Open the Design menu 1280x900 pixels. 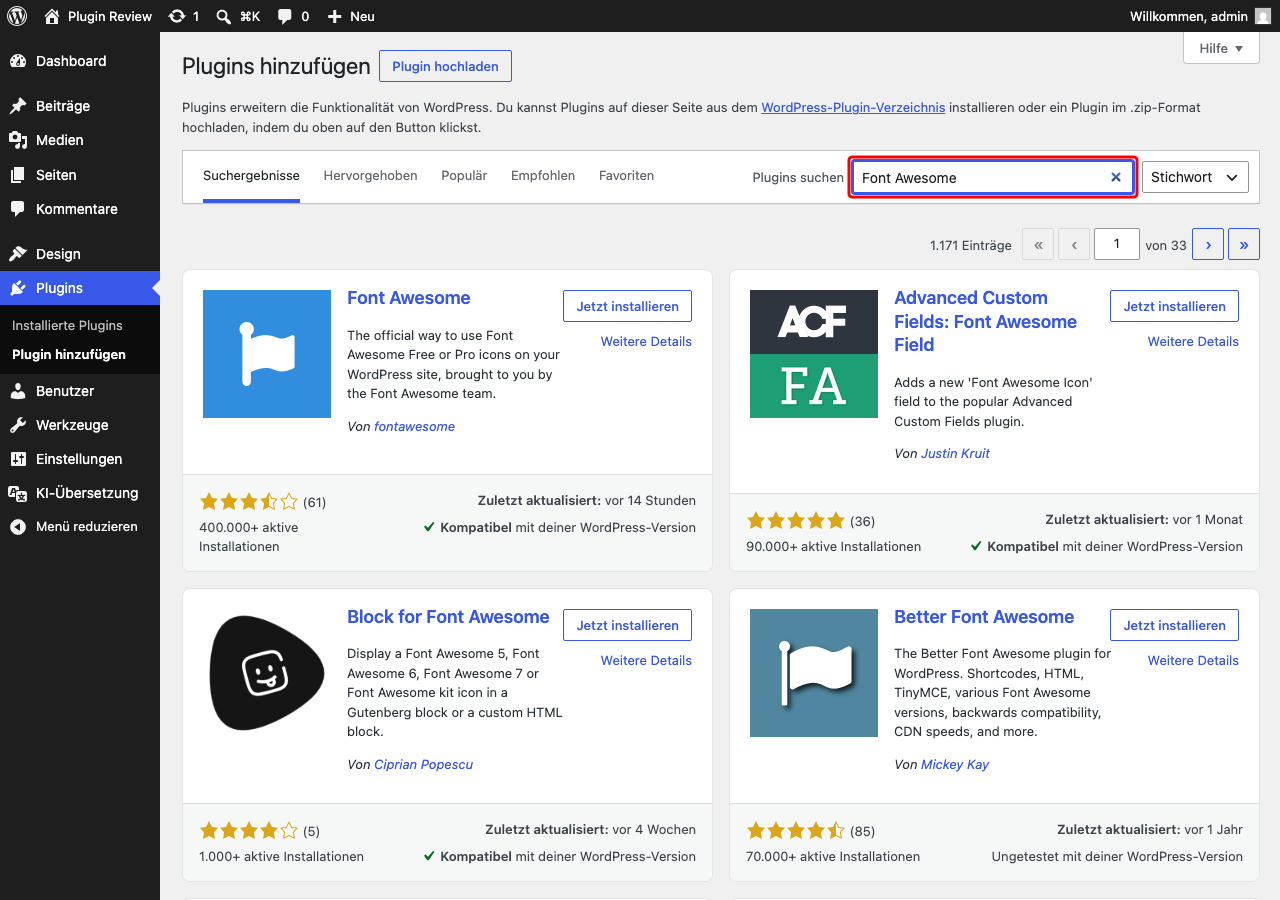(80, 254)
